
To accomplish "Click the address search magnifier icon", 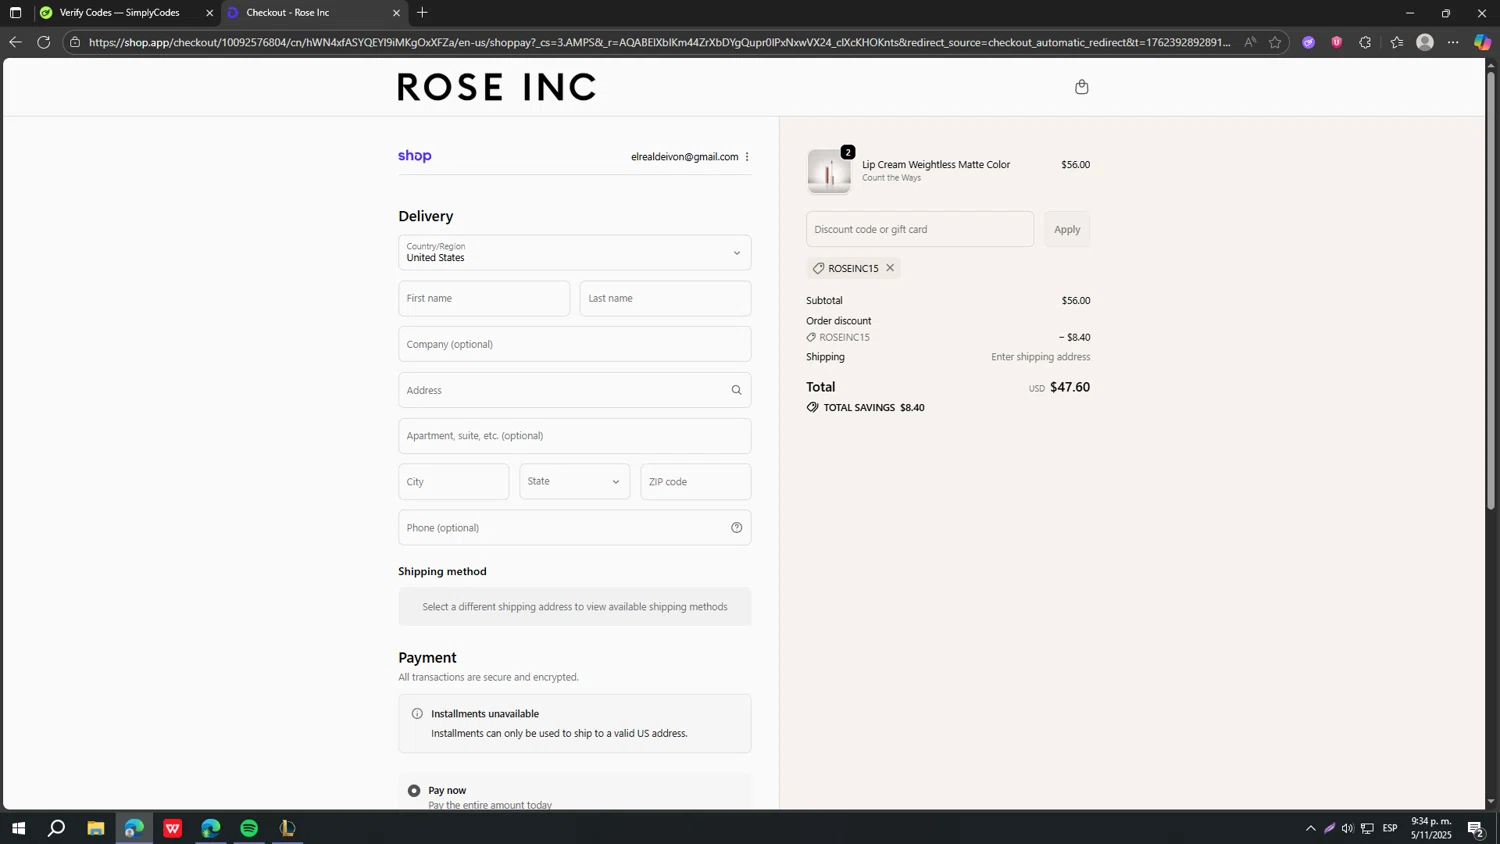I will [x=736, y=390].
